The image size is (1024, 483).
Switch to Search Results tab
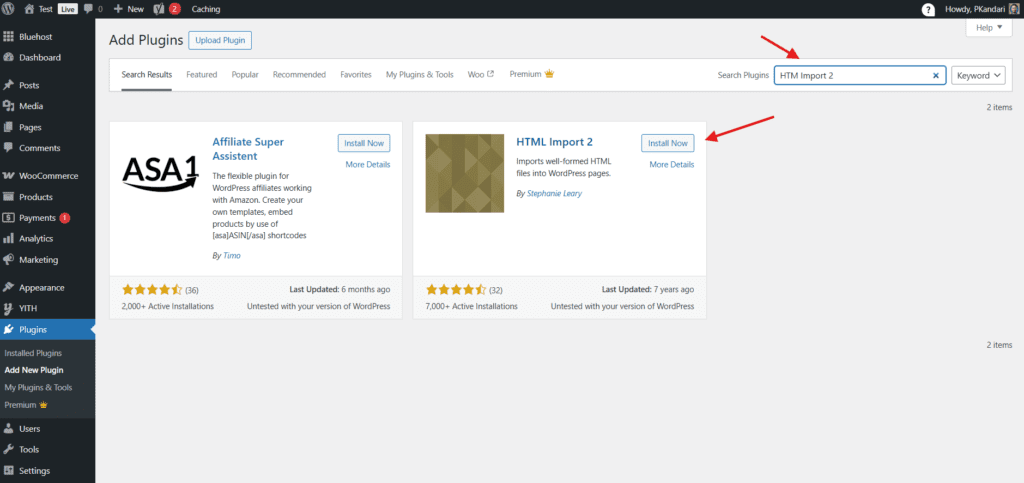click(147, 74)
